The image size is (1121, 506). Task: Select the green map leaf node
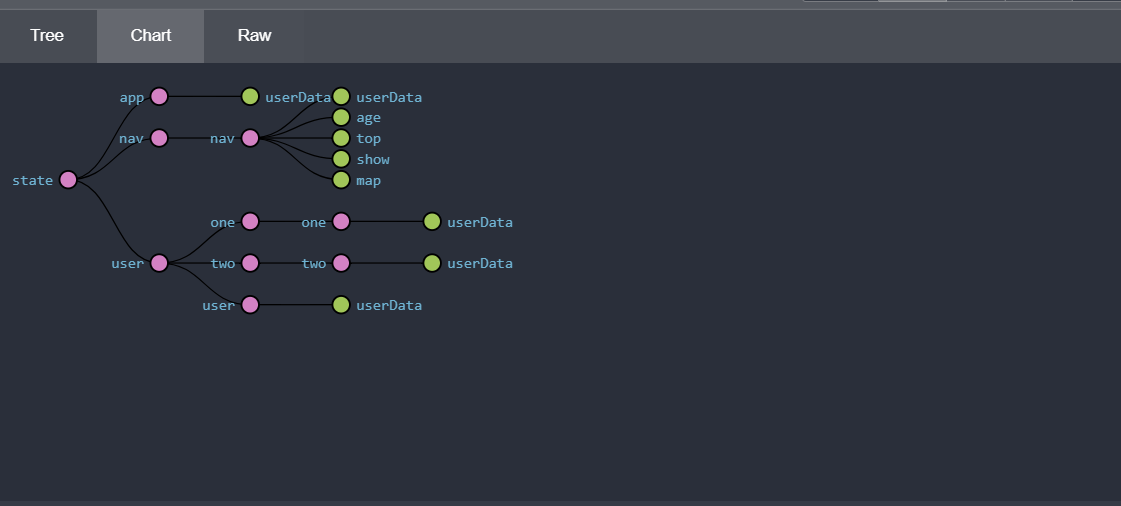click(x=341, y=180)
